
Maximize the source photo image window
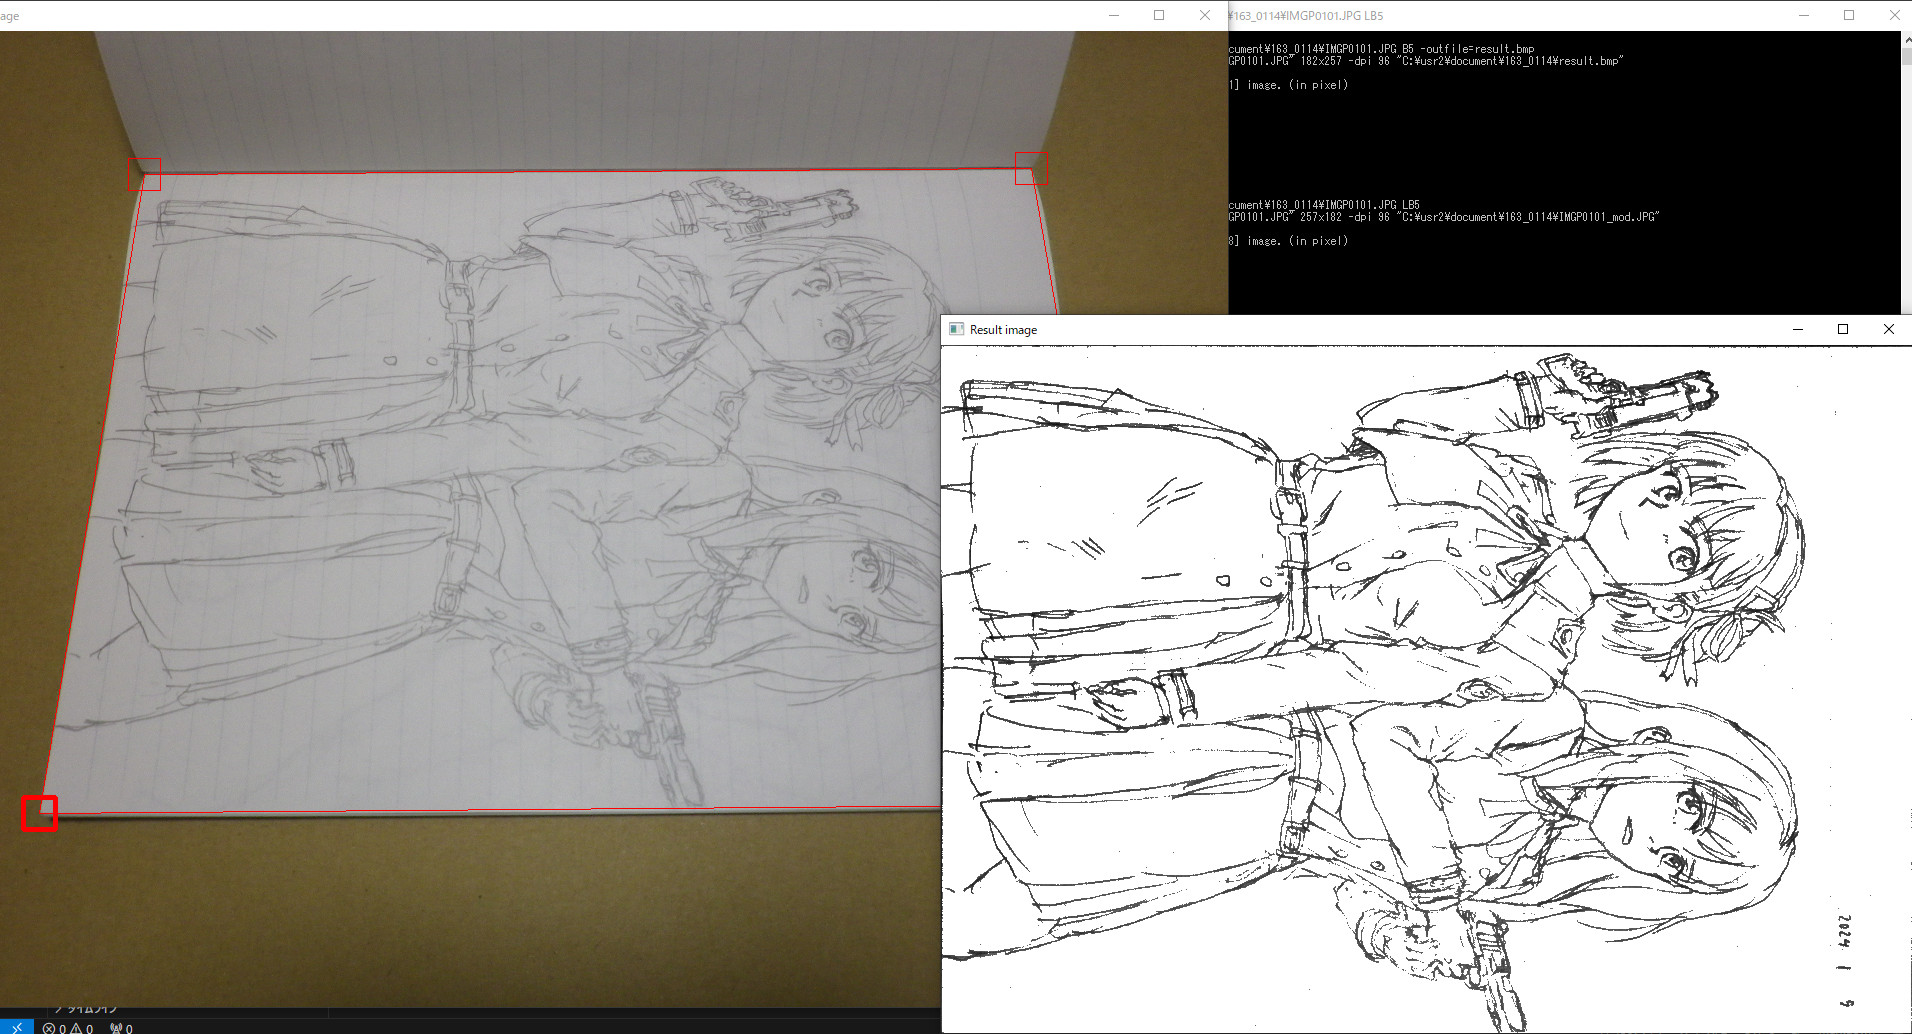(x=1159, y=15)
